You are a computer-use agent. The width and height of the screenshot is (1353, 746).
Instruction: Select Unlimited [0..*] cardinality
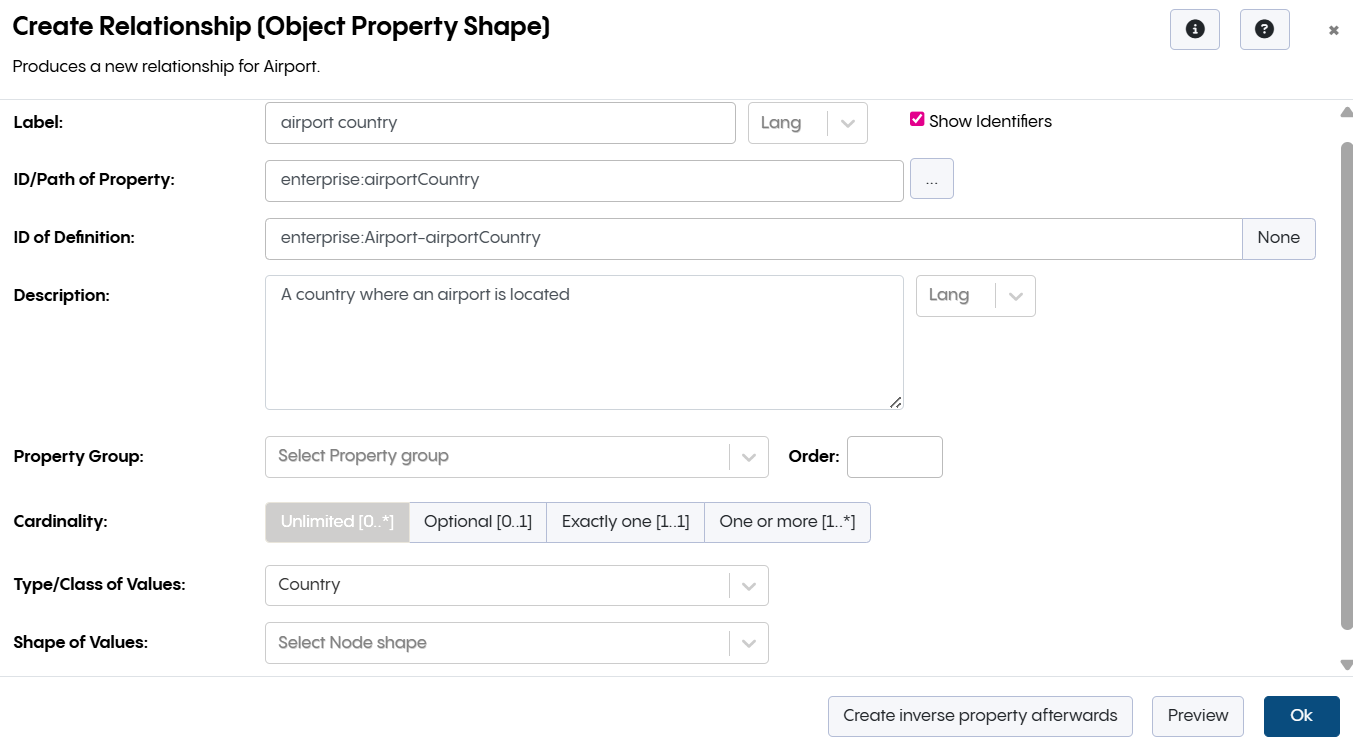tap(337, 522)
